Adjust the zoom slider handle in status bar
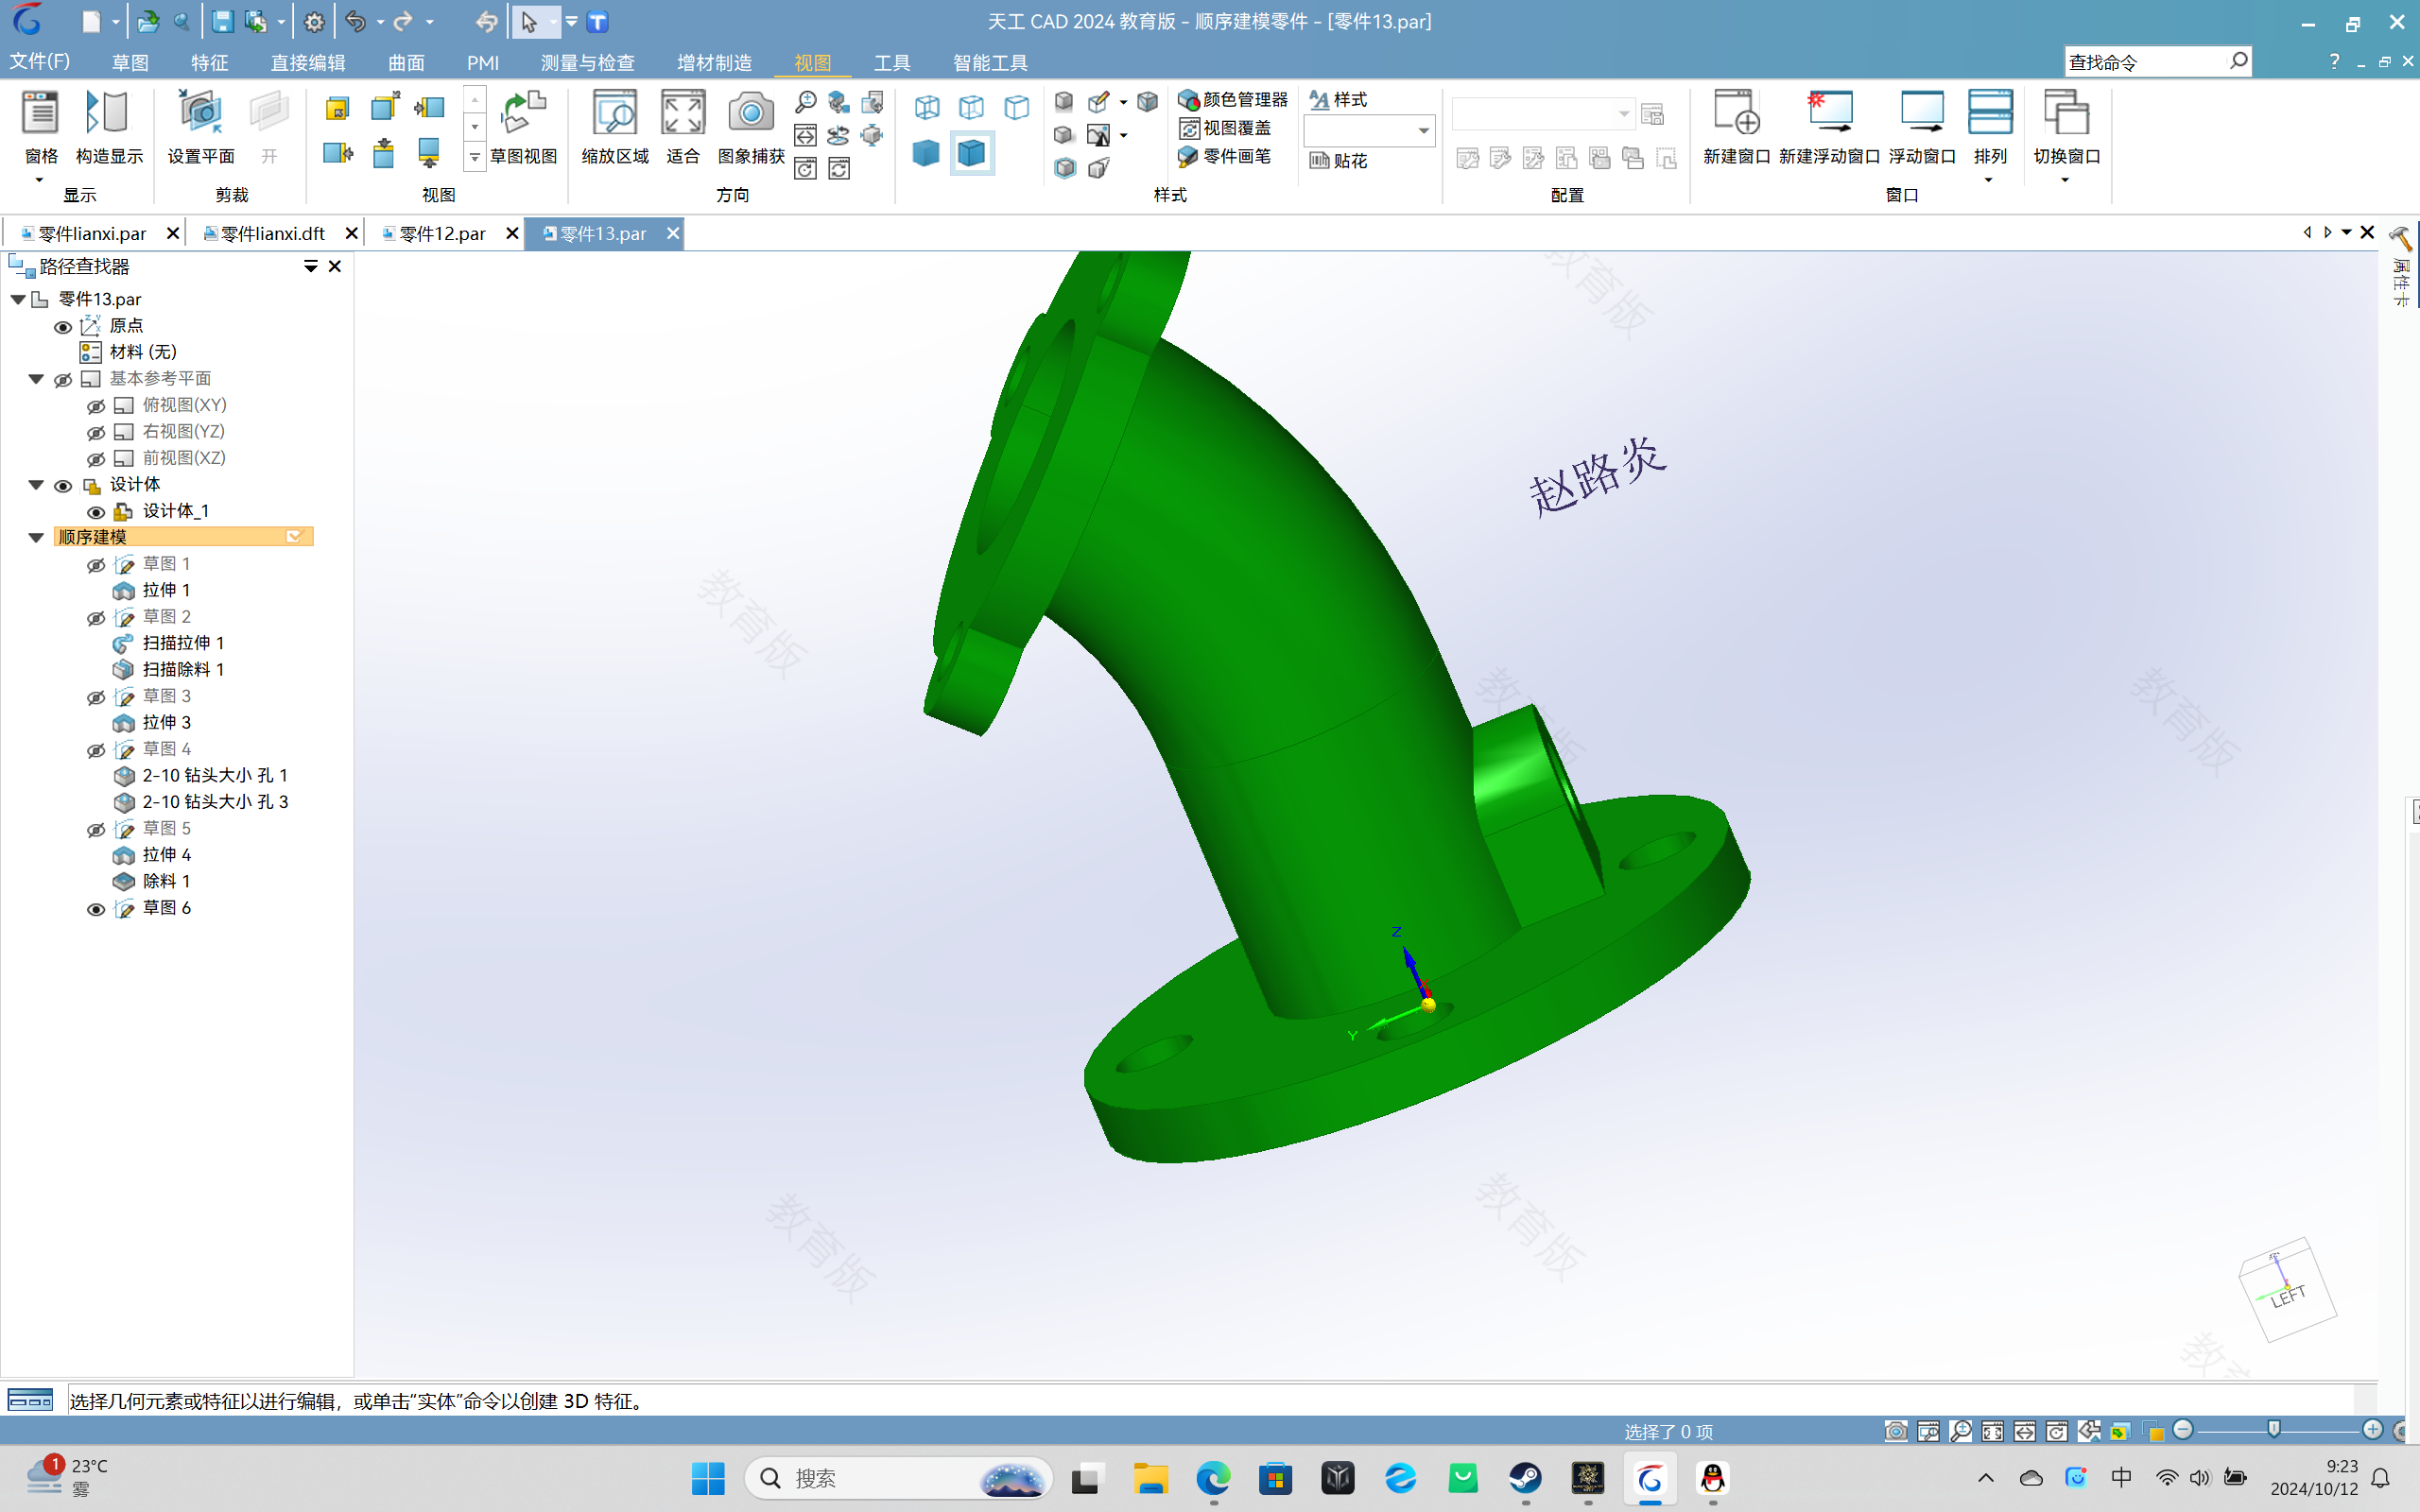 2274,1430
